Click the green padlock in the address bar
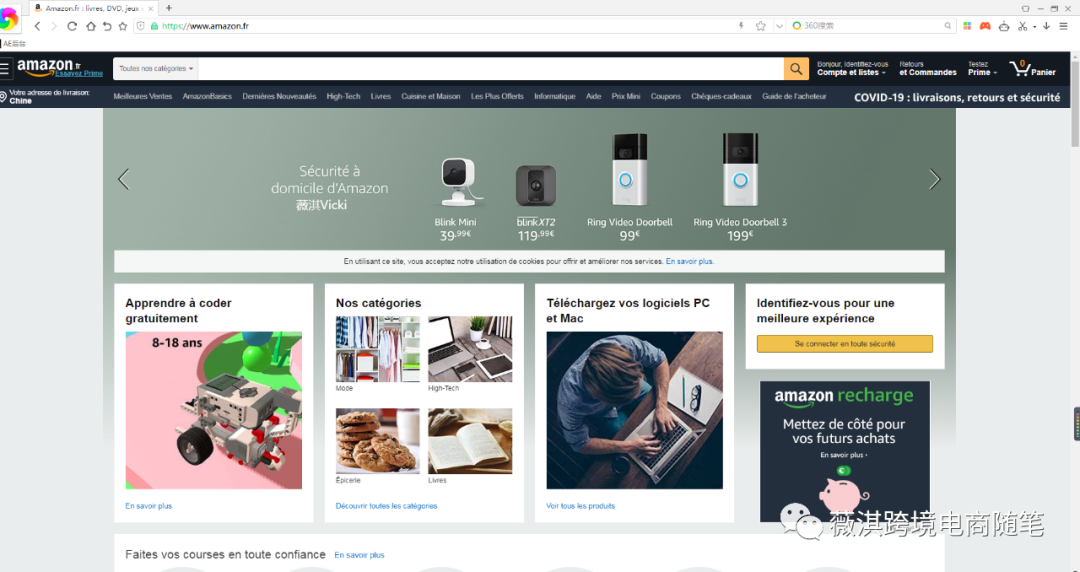Viewport: 1080px width, 572px height. pyautogui.click(x=154, y=26)
